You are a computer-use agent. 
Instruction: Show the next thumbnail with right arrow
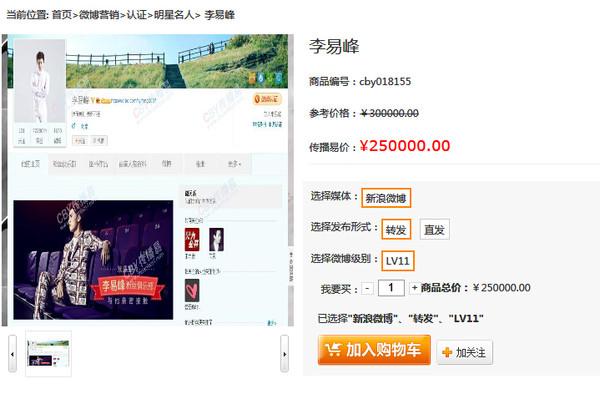point(284,354)
